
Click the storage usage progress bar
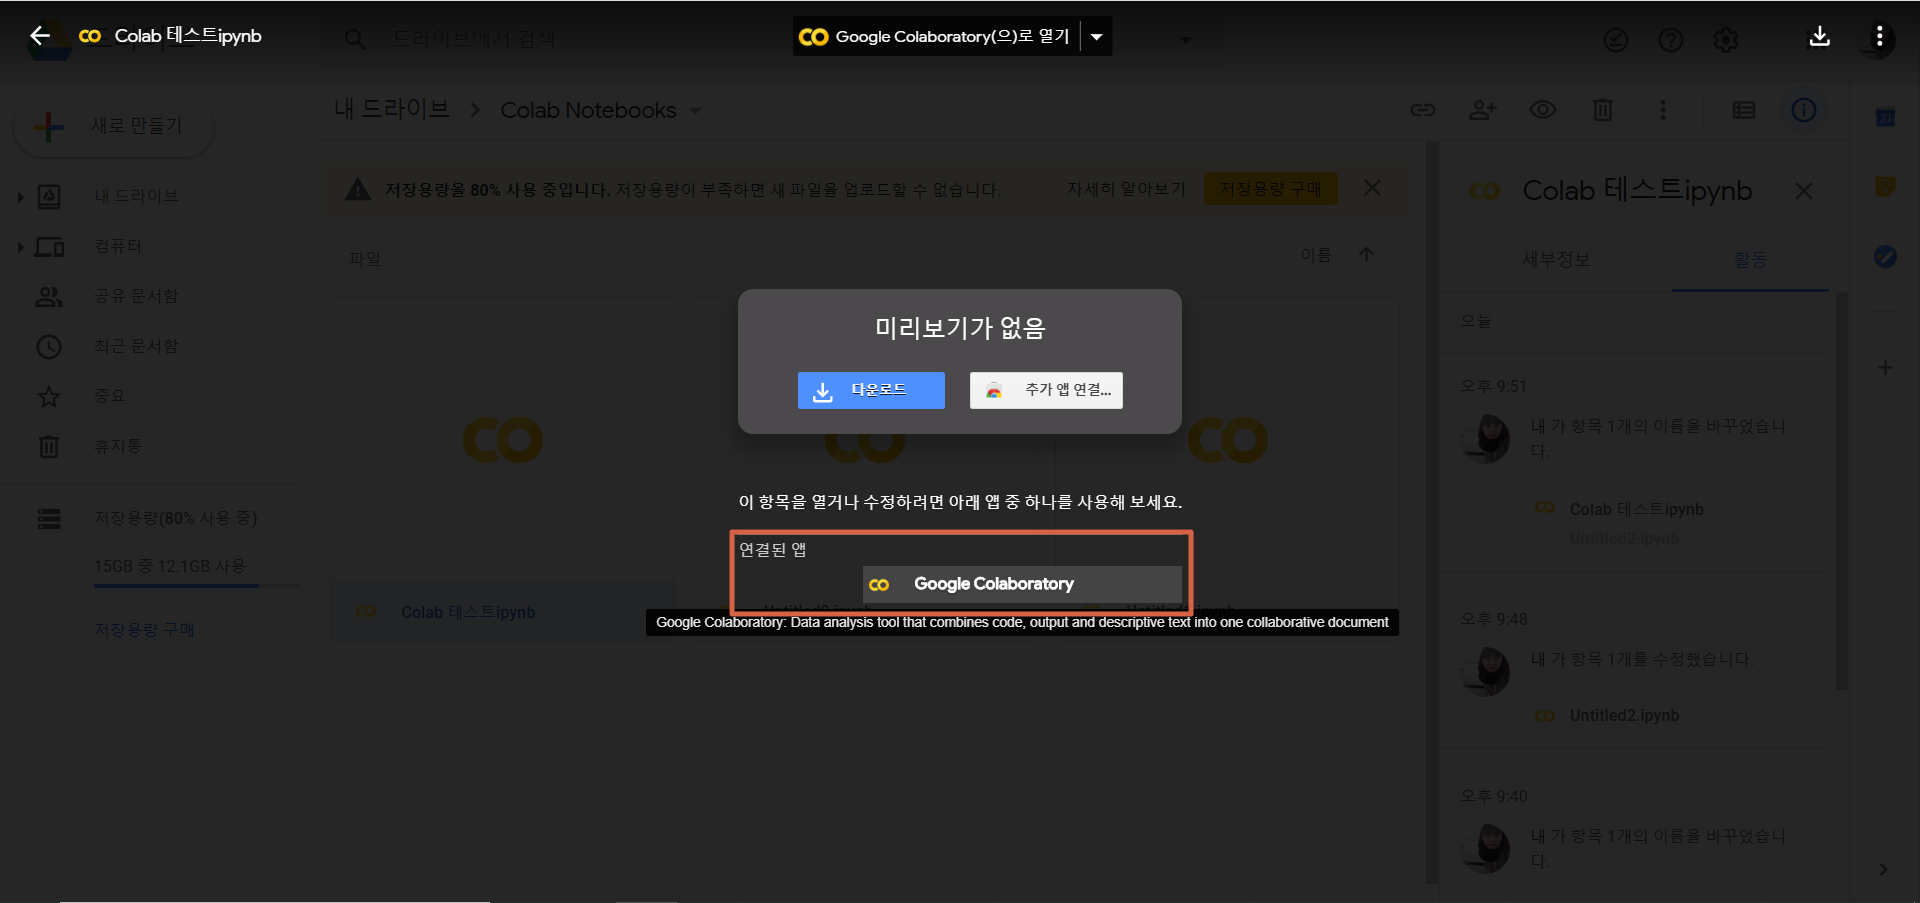click(x=196, y=585)
